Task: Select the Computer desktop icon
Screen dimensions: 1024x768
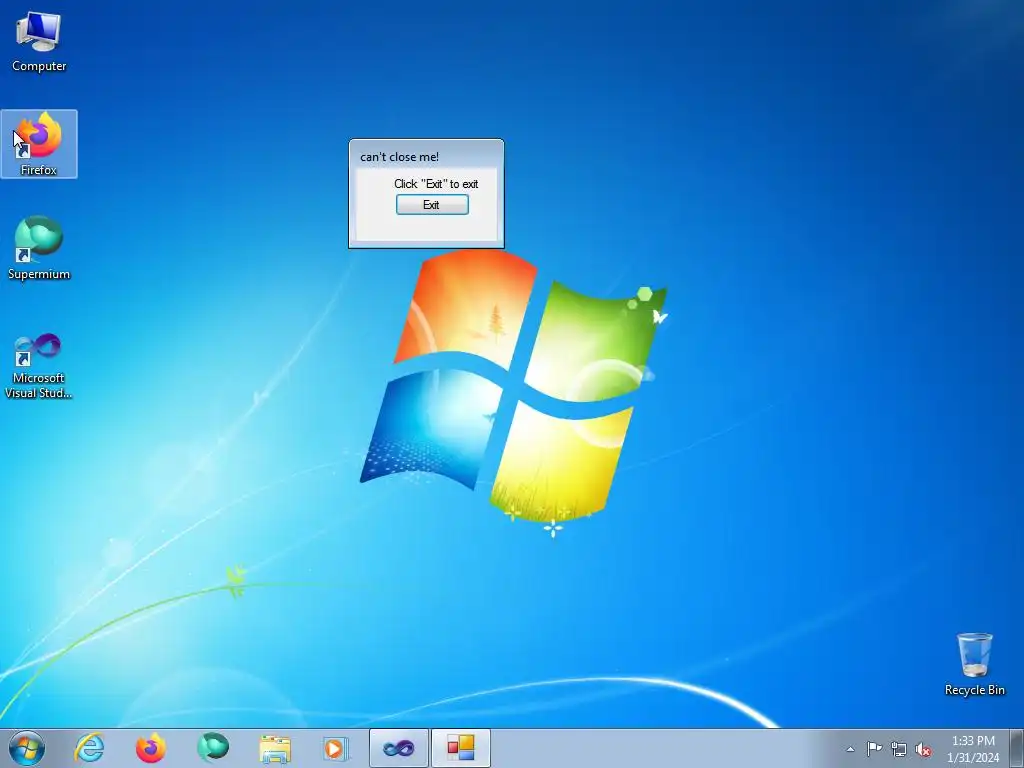Action: click(39, 42)
